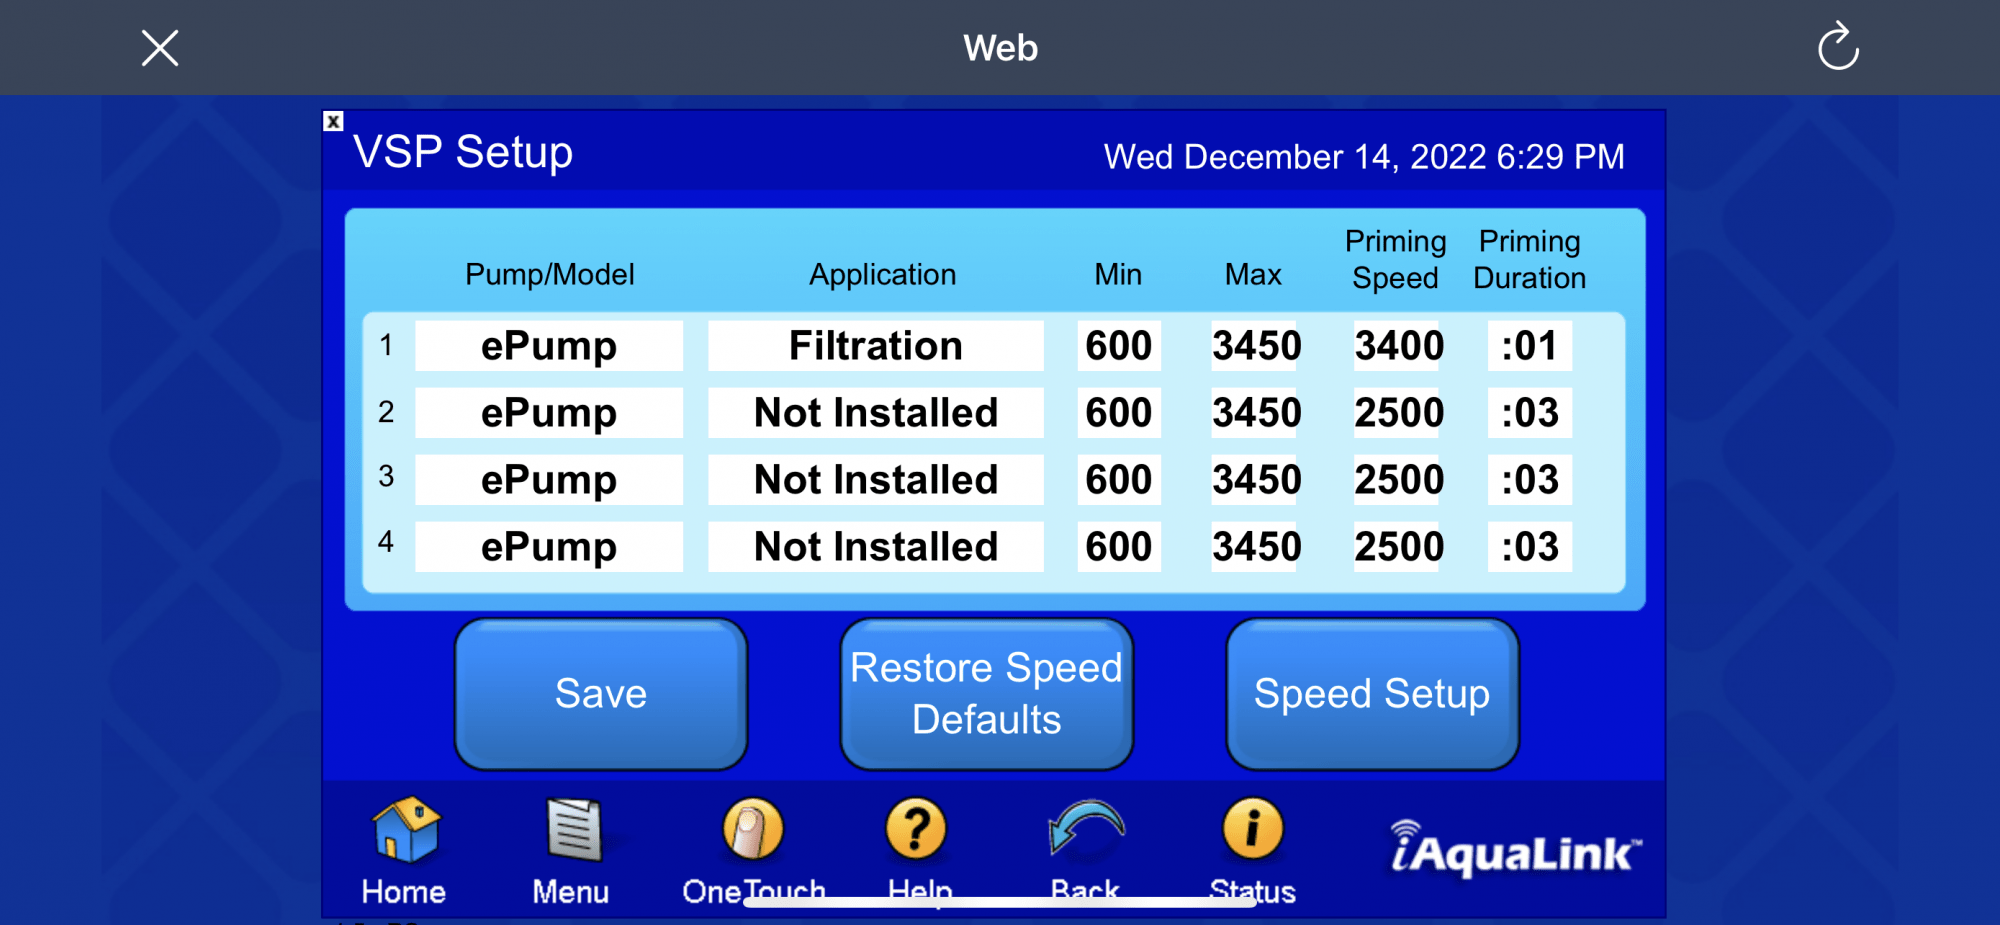Edit pump 3 priming duration :03
Image resolution: width=2000 pixels, height=925 pixels.
coord(1530,480)
